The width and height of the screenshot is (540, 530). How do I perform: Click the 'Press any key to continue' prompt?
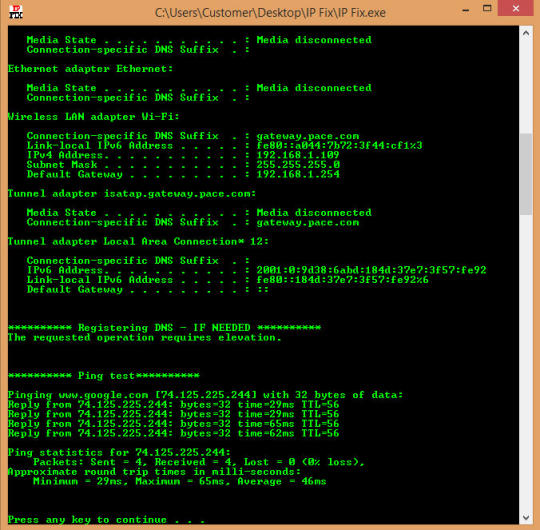106,520
